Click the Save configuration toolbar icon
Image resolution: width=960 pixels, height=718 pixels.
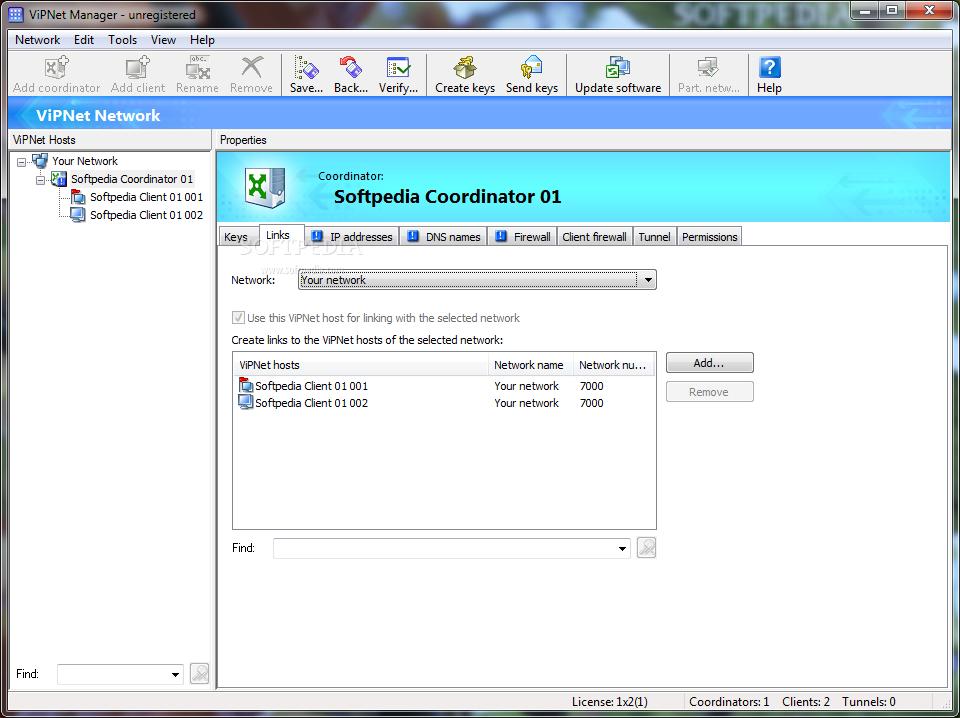[x=306, y=68]
